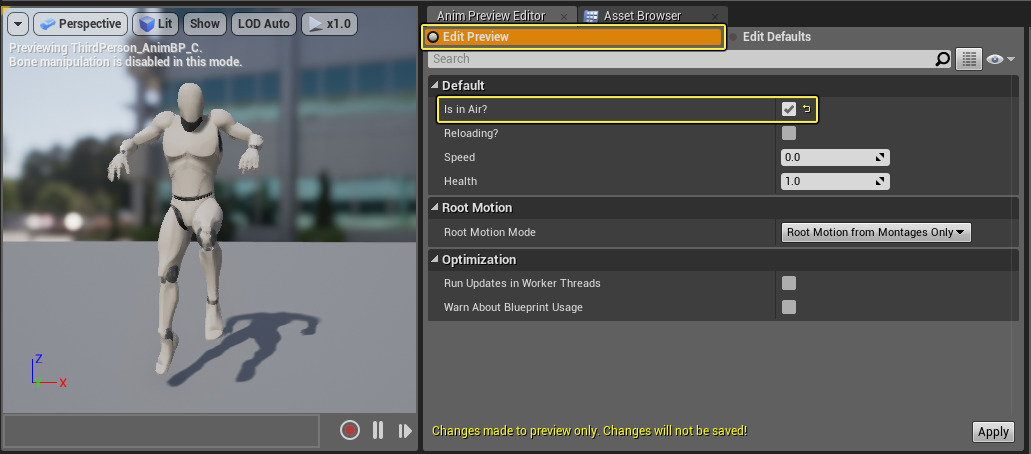Switch to the Anim Preview Editor tab
Image resolution: width=1031 pixels, height=454 pixels.
pyautogui.click(x=491, y=16)
